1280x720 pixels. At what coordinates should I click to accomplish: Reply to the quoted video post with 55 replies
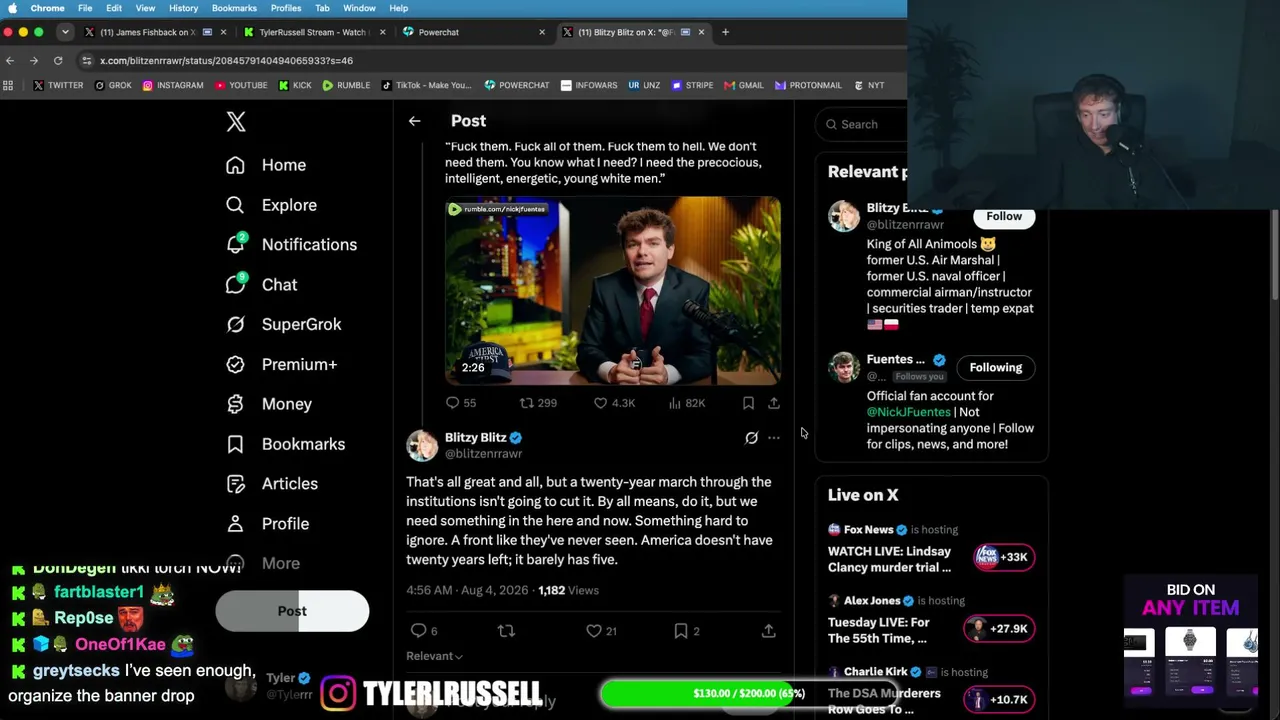coord(461,403)
